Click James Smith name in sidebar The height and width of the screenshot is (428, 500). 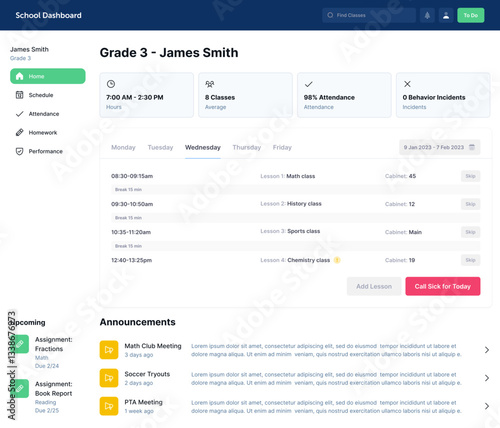pos(29,49)
